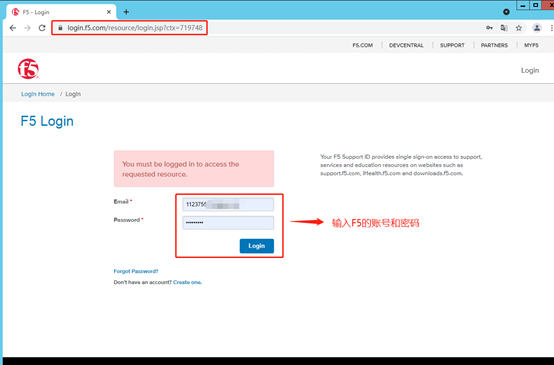Open the F5.COM top navigation link

coord(363,45)
